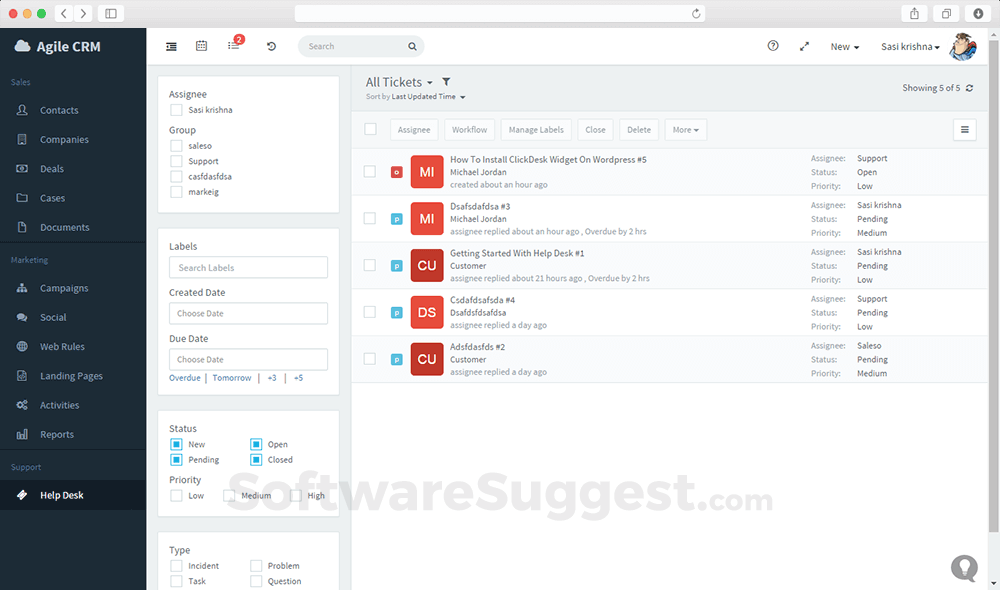Viewport: 1000px width, 590px height.
Task: Click the Overdue due date link
Action: click(x=184, y=378)
